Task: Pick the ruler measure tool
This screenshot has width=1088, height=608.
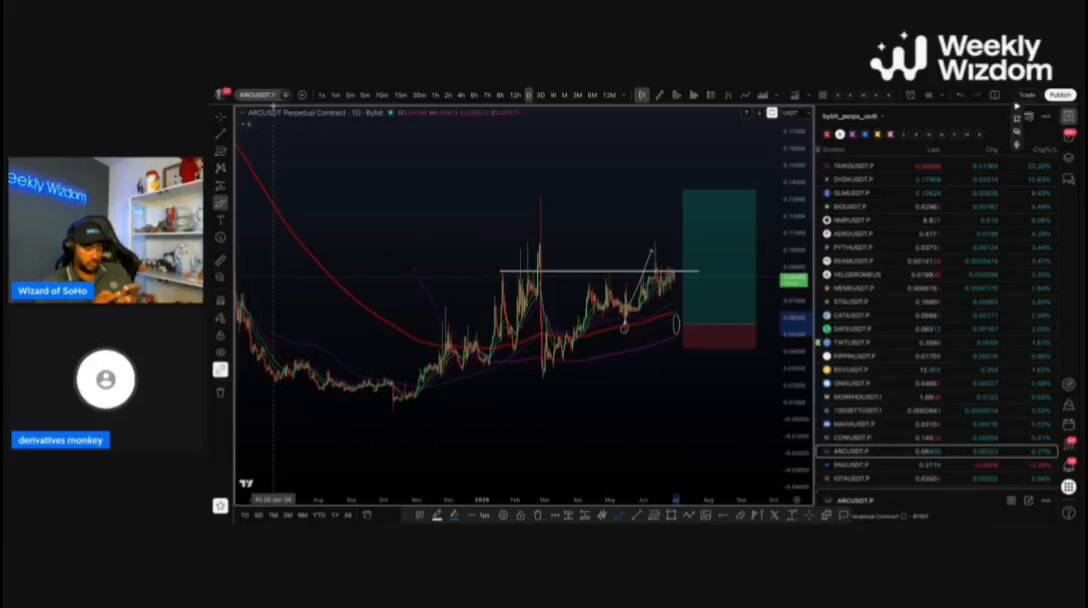Action: (221, 260)
